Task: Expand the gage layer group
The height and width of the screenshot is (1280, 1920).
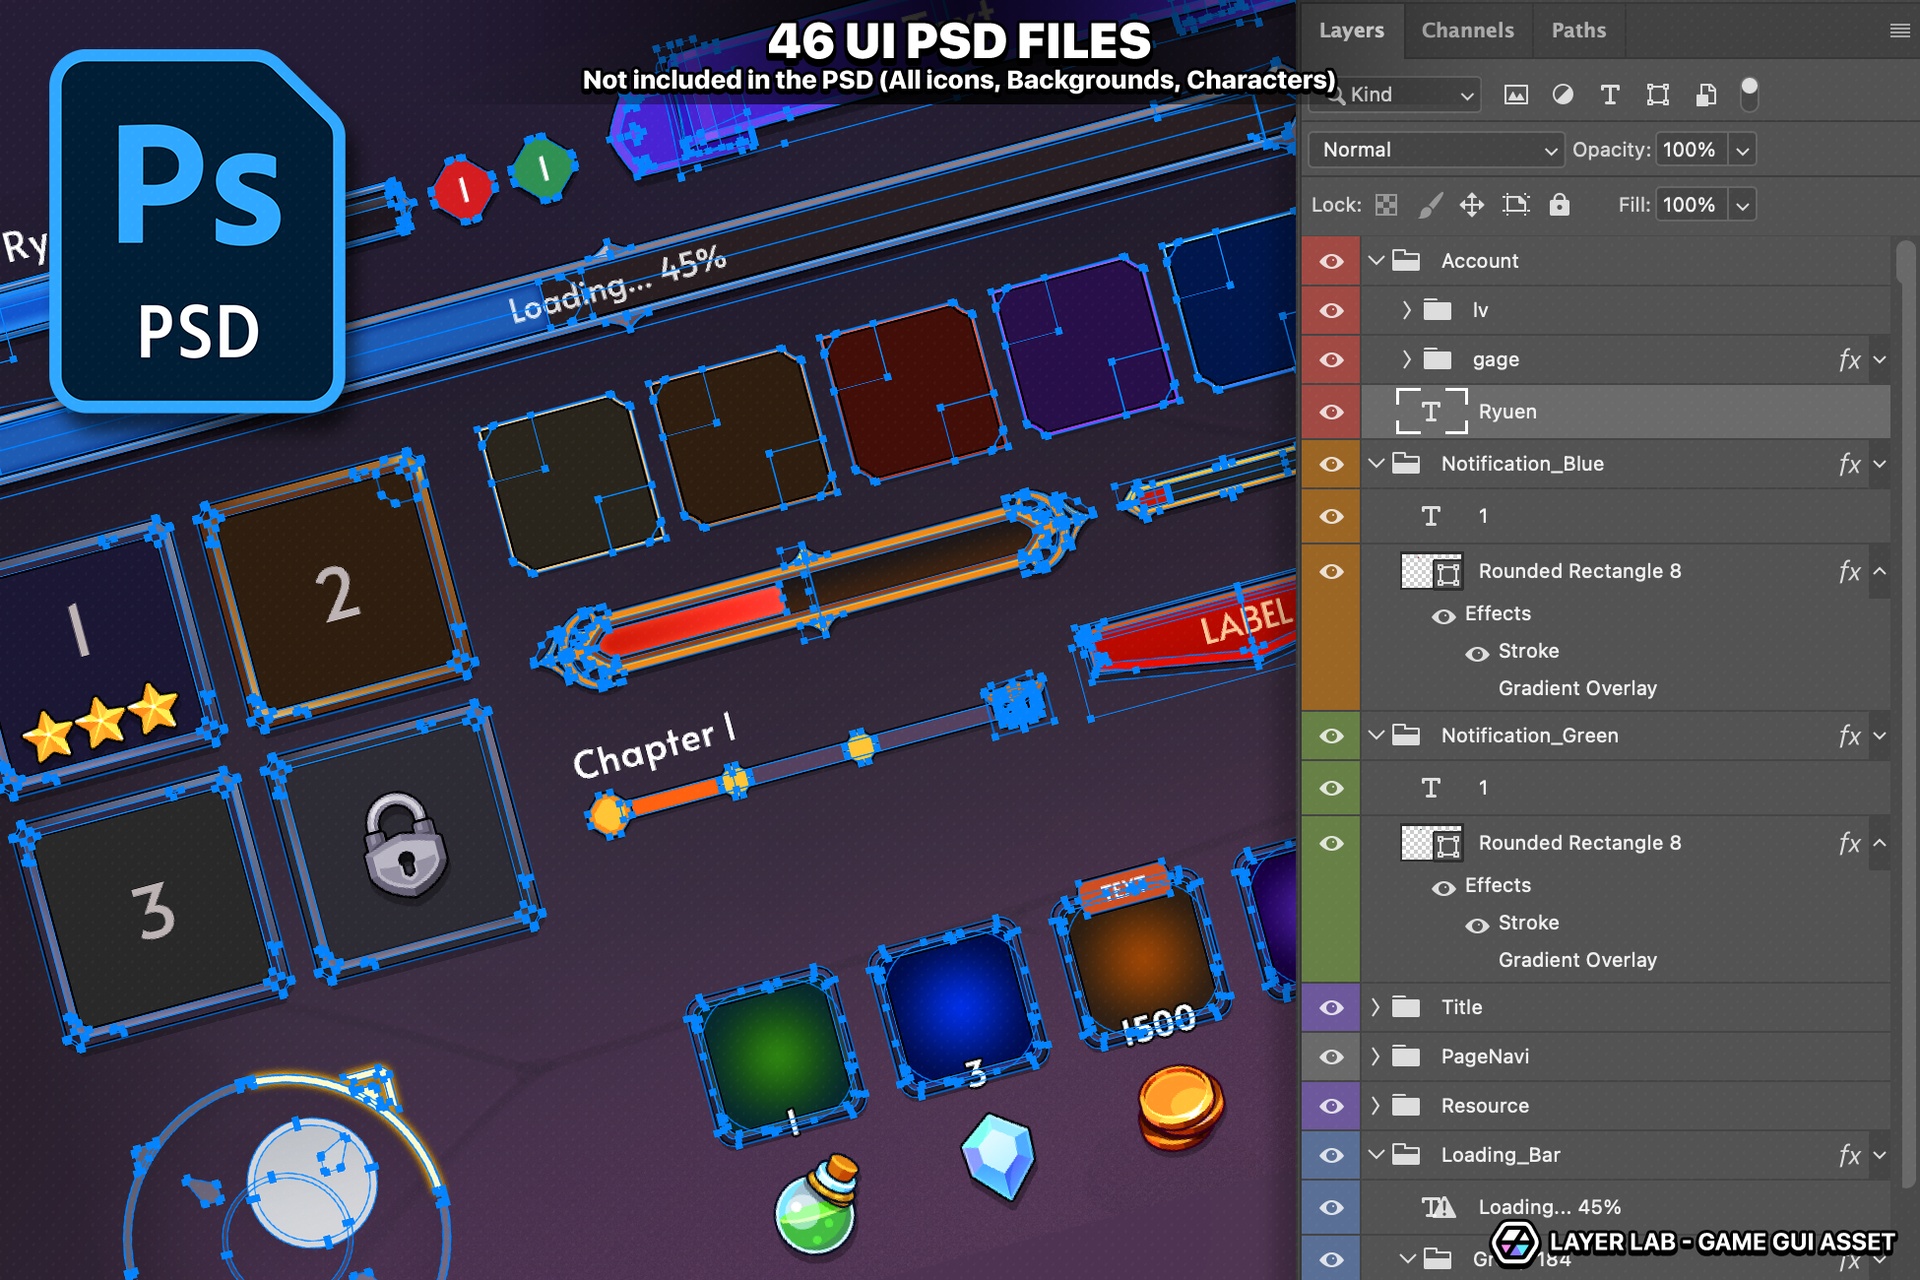Action: click(1406, 359)
